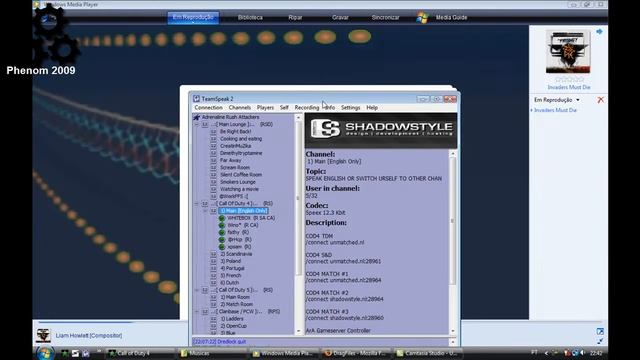Viewport: 640px width, 360px height.
Task: Click the Watching a movie channel icon
Action: click(x=213, y=189)
